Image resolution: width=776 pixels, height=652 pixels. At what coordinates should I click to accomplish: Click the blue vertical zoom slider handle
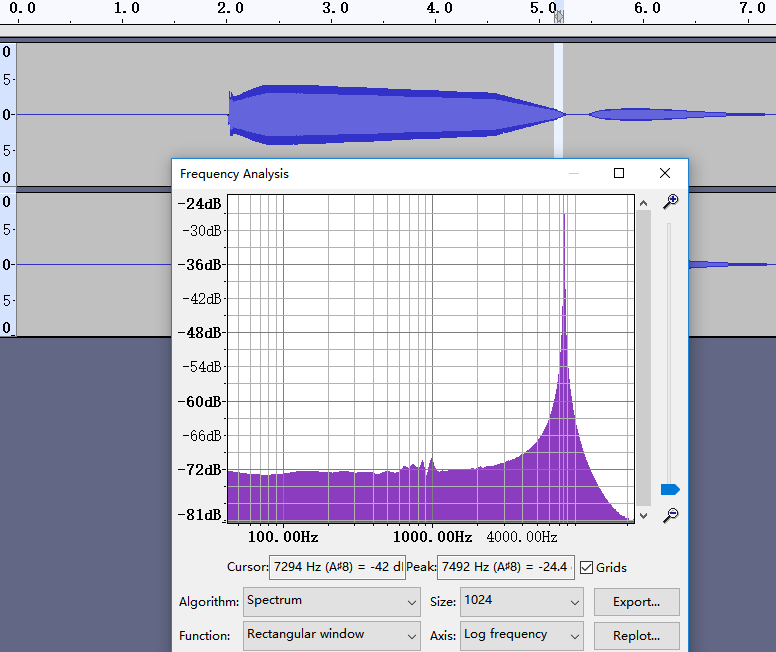point(670,489)
